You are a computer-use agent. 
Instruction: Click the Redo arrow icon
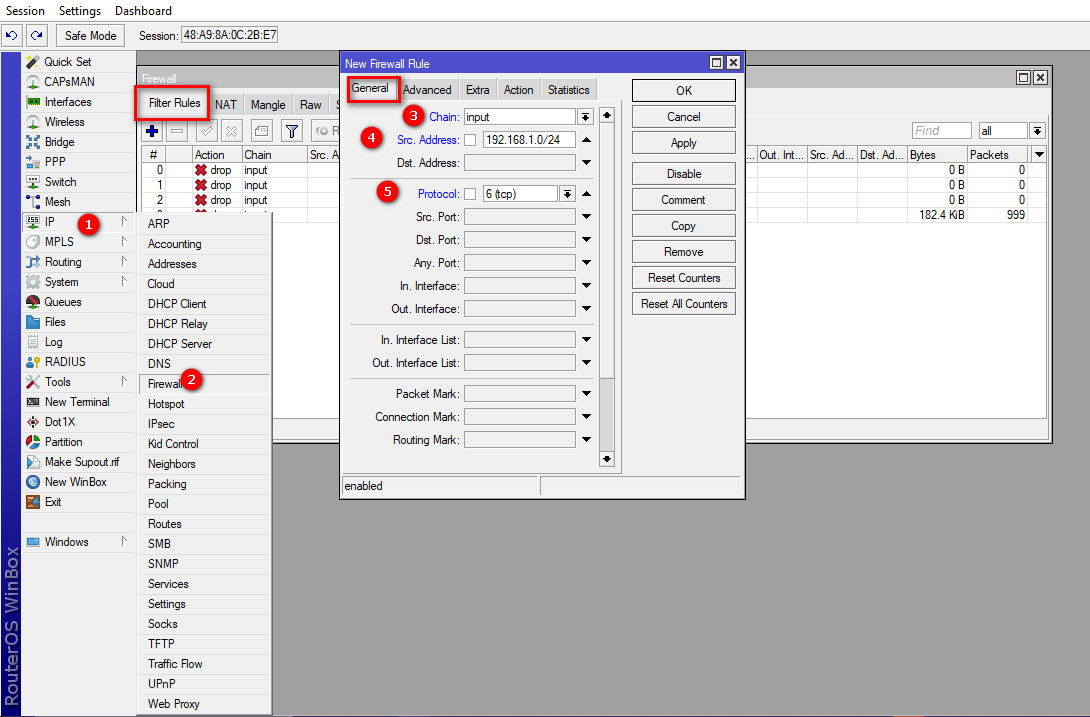[36, 36]
